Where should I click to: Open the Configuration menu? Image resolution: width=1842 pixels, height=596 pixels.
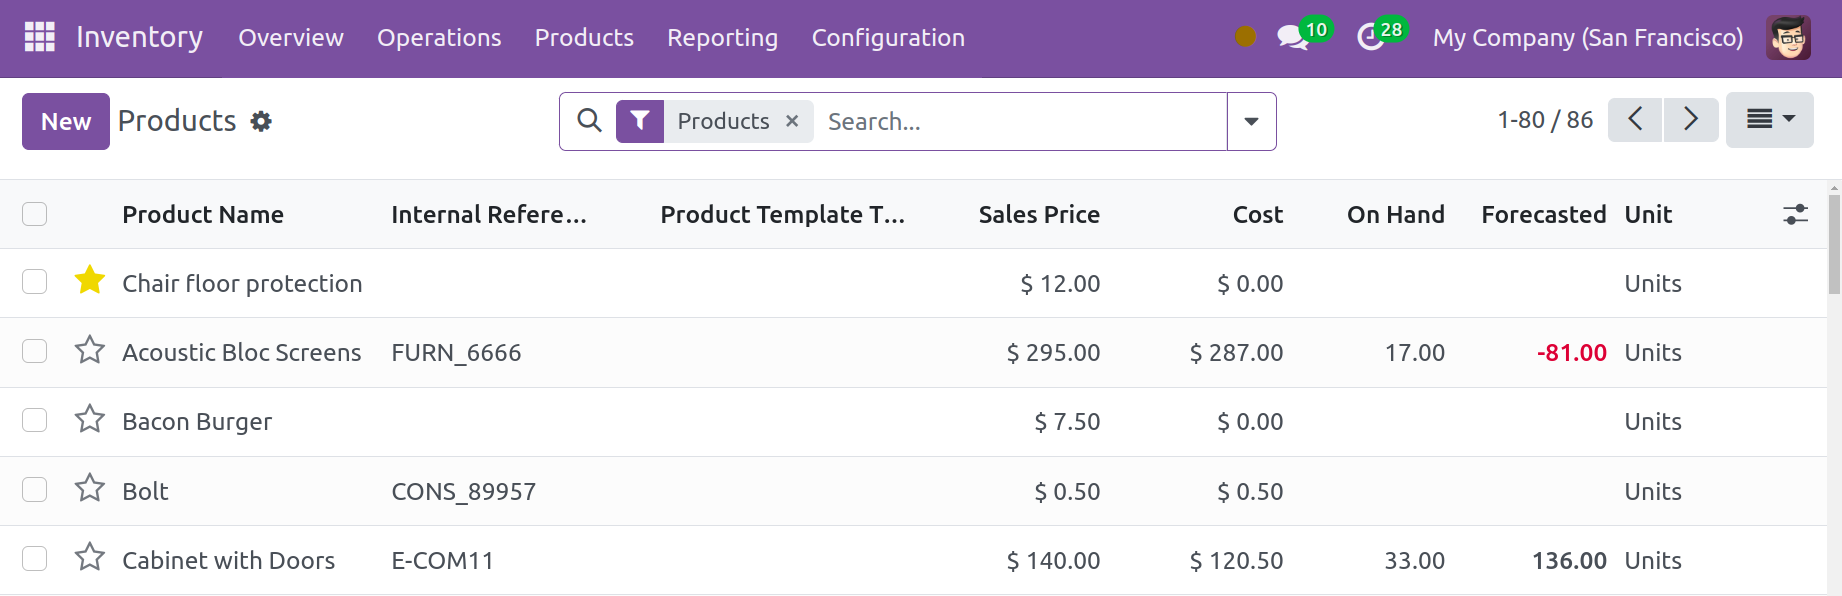pos(888,38)
